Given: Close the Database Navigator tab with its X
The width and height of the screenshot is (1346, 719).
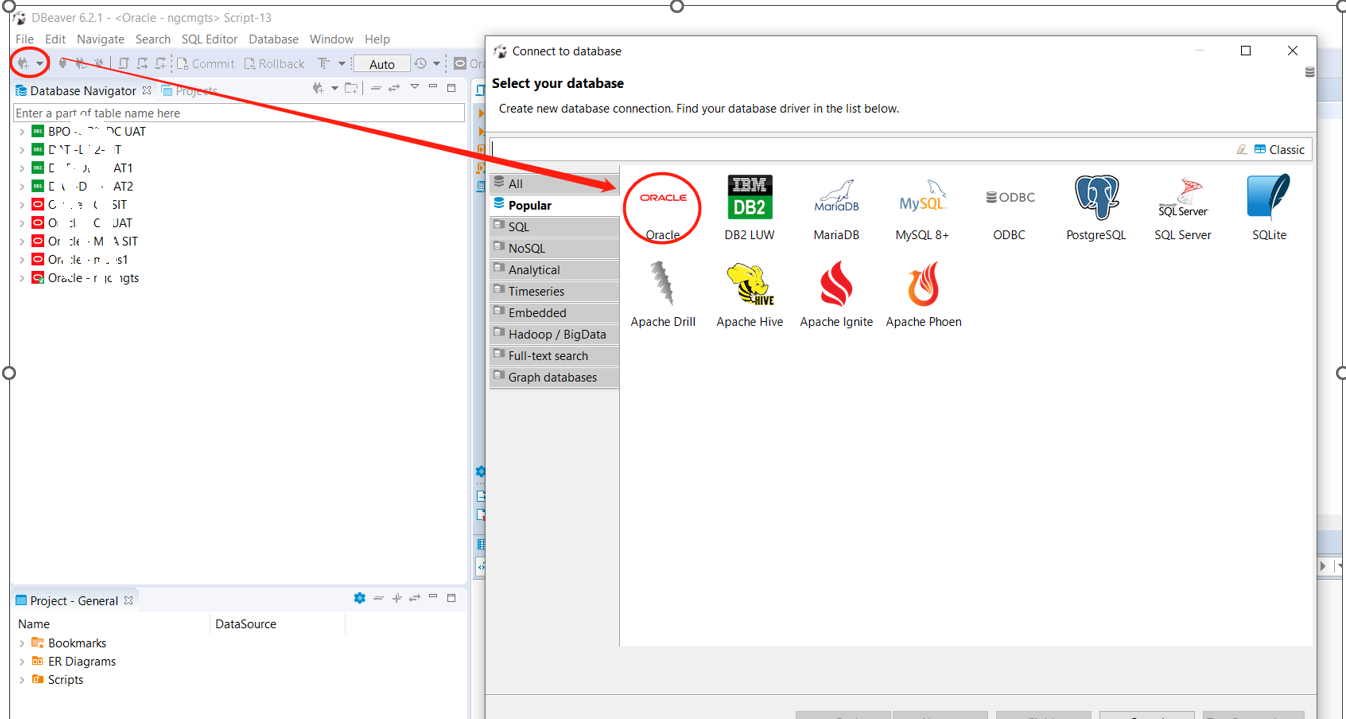Looking at the screenshot, I should (147, 90).
